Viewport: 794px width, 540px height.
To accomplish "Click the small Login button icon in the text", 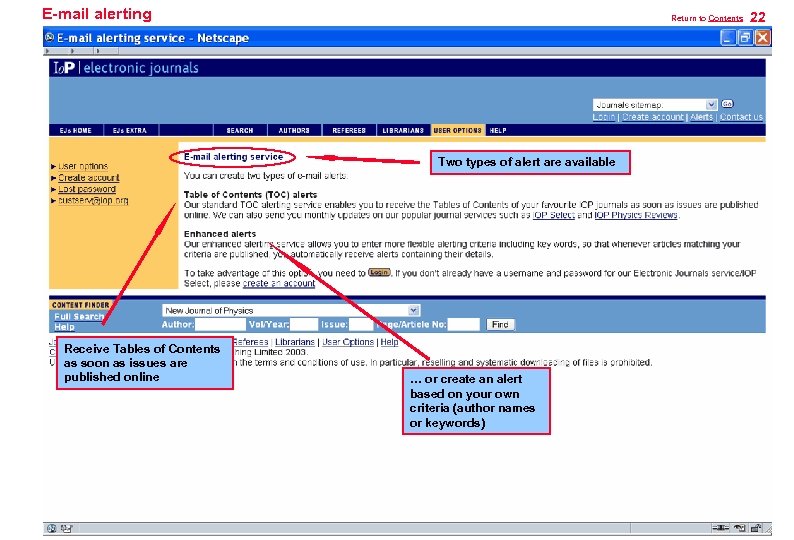I will [x=379, y=273].
